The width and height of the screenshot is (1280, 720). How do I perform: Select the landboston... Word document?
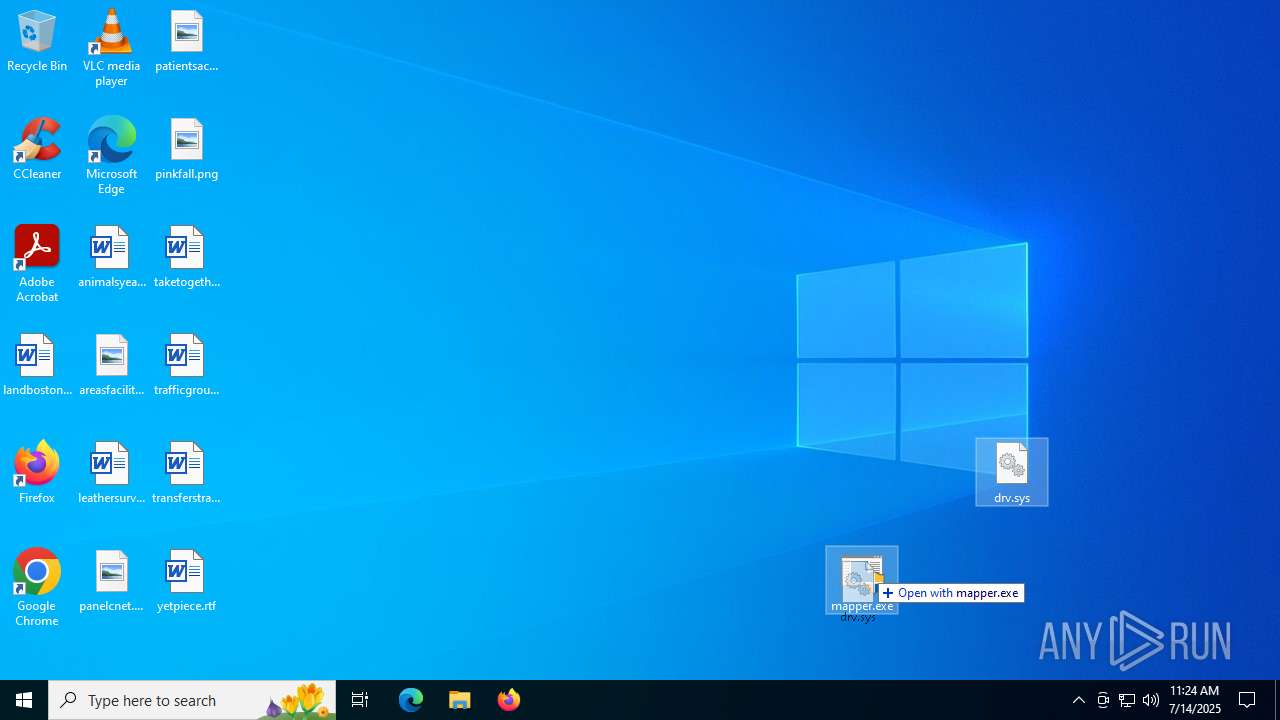37,366
